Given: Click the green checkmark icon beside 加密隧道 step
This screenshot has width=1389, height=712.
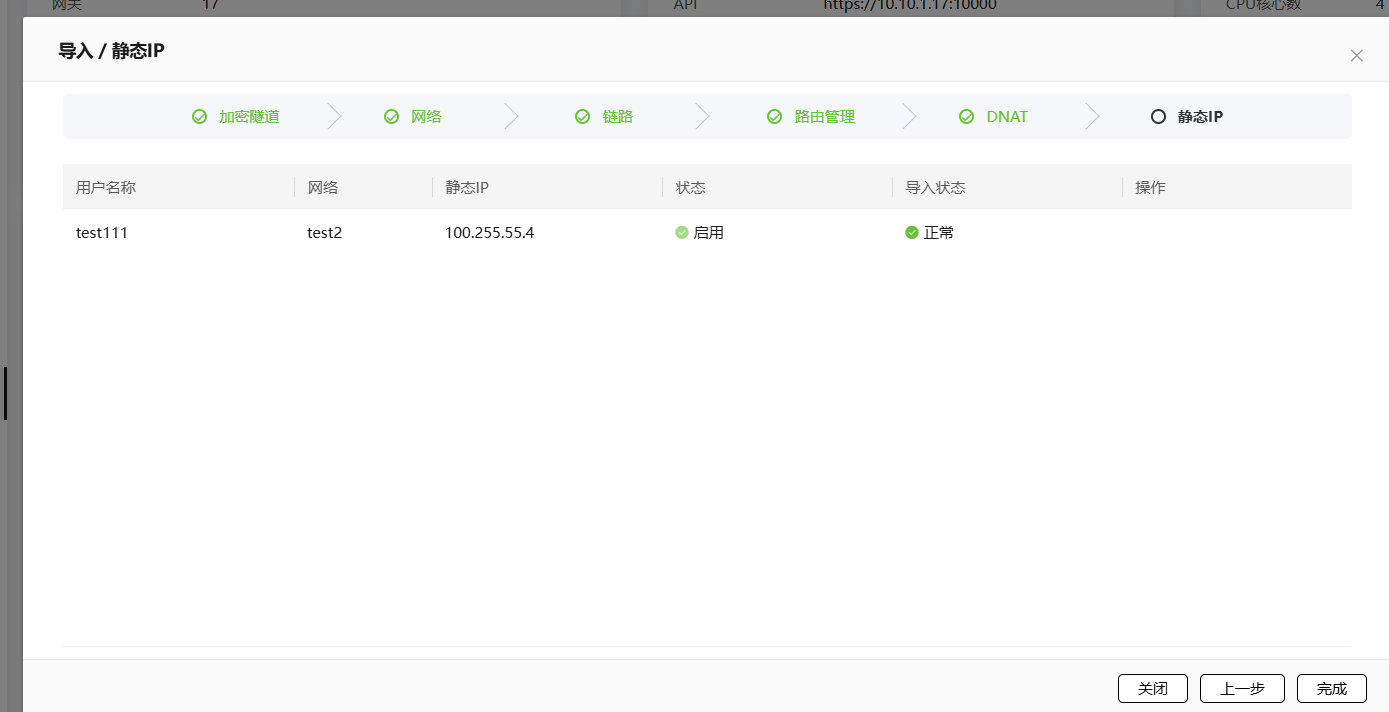Looking at the screenshot, I should click(x=199, y=116).
